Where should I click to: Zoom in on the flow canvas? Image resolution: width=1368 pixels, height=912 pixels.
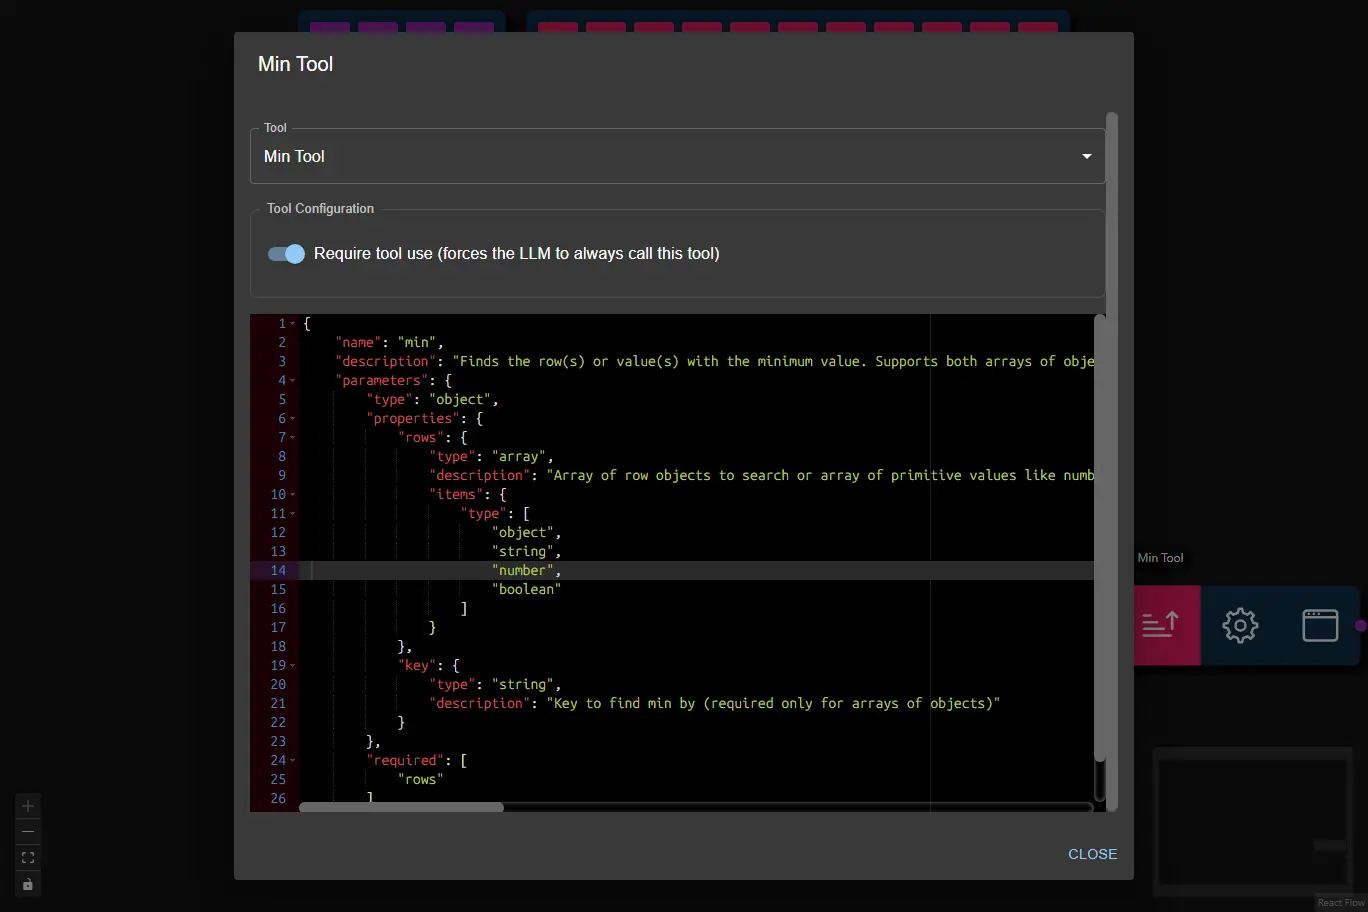pos(27,805)
